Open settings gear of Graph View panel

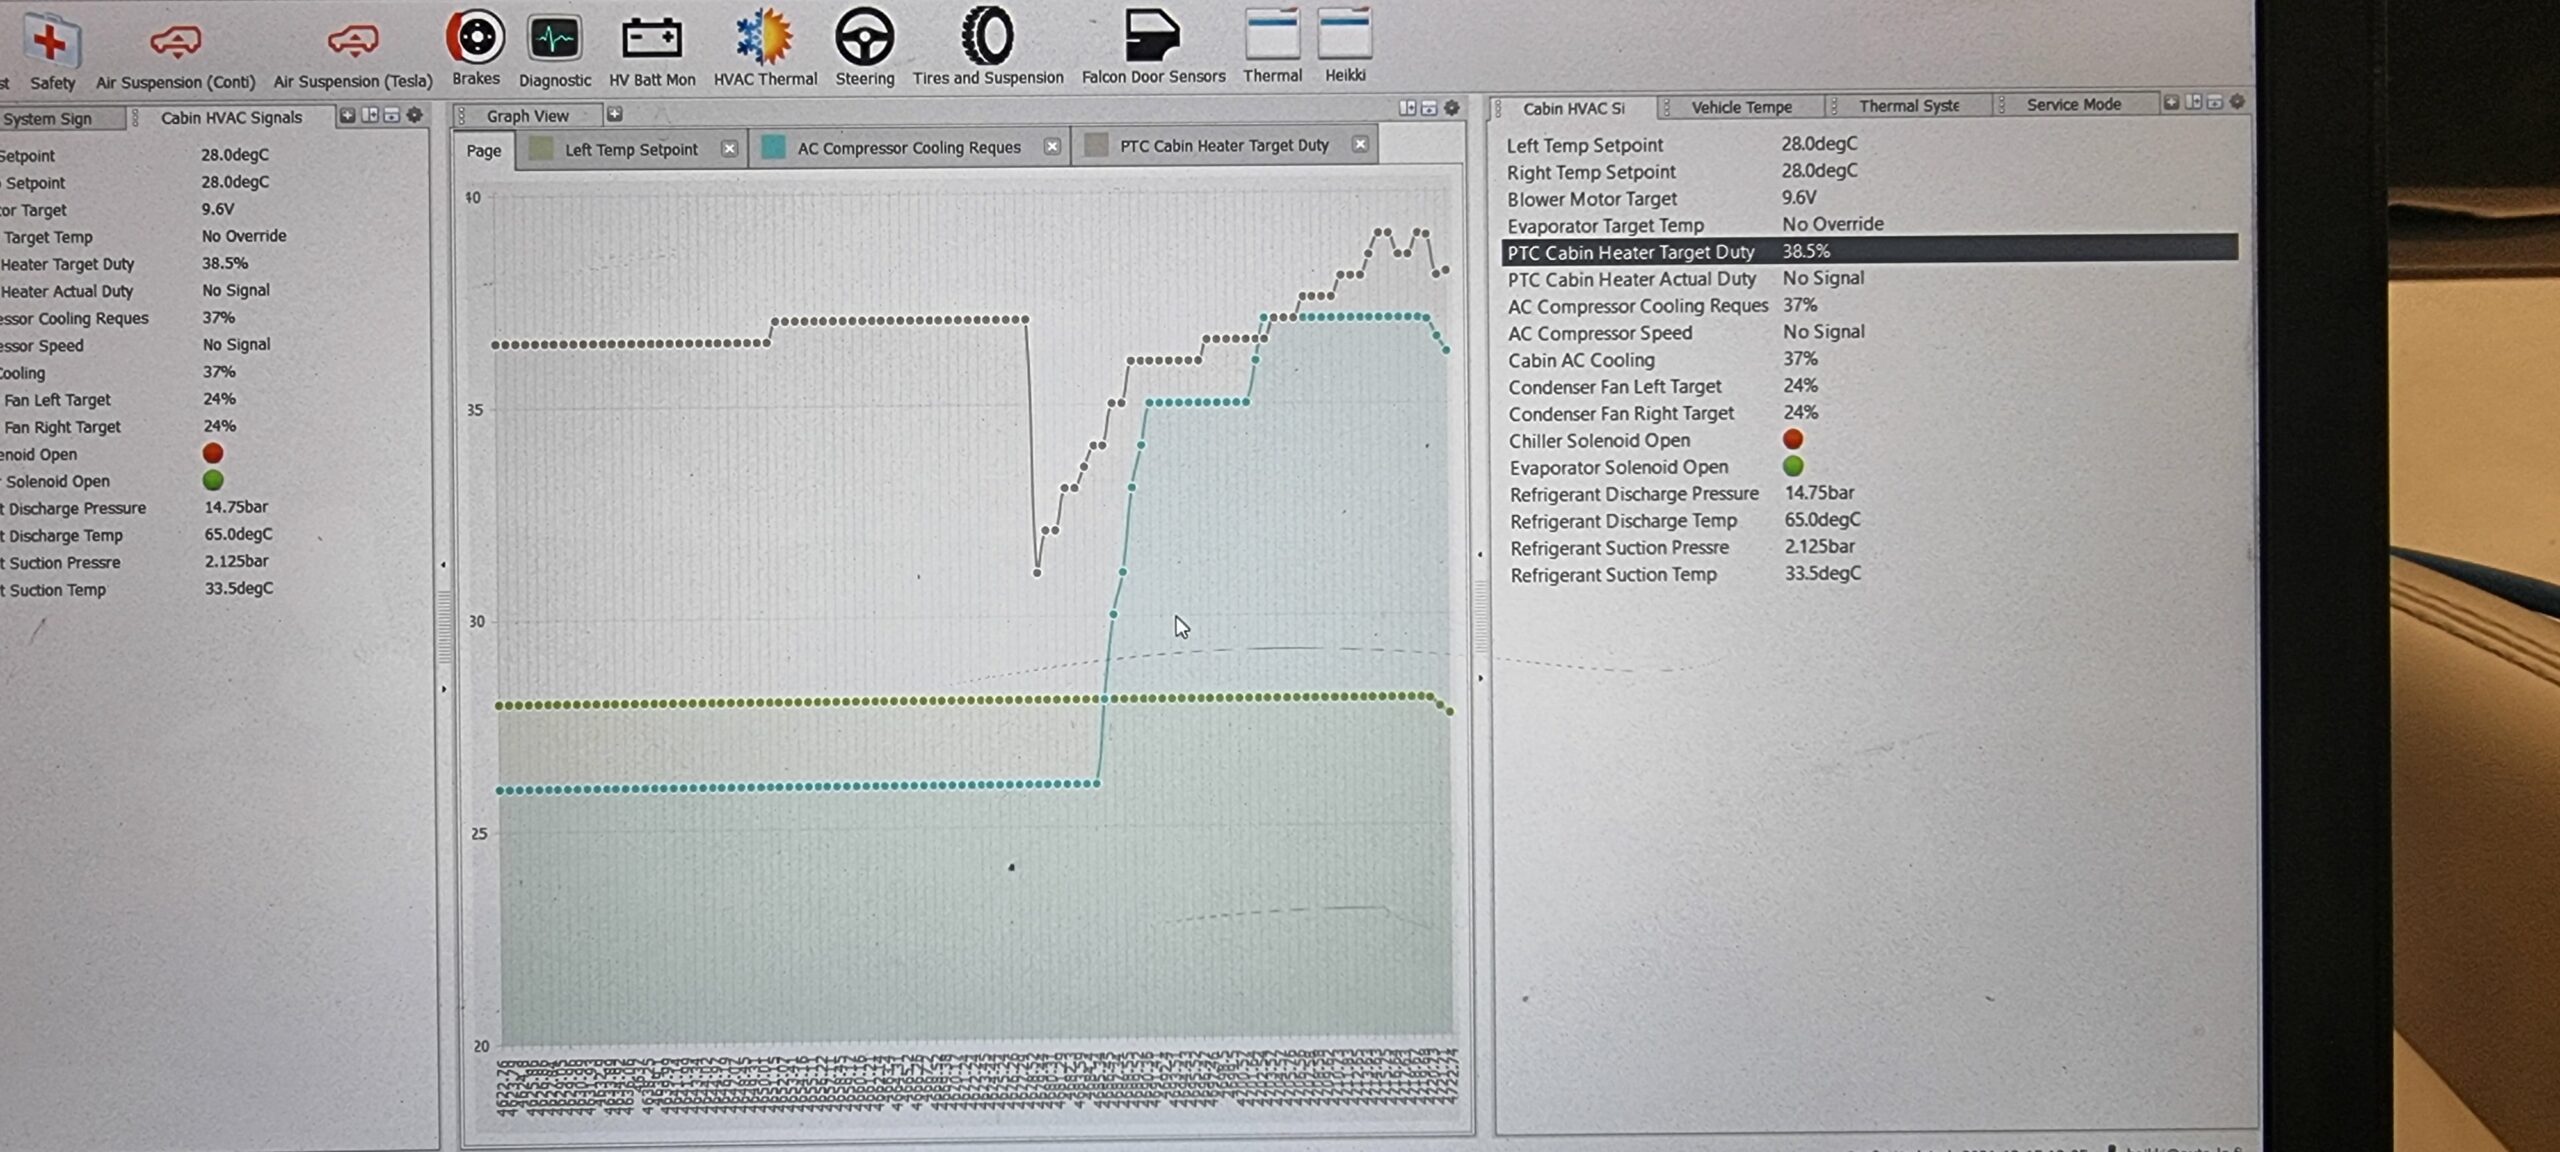pos(1452,107)
